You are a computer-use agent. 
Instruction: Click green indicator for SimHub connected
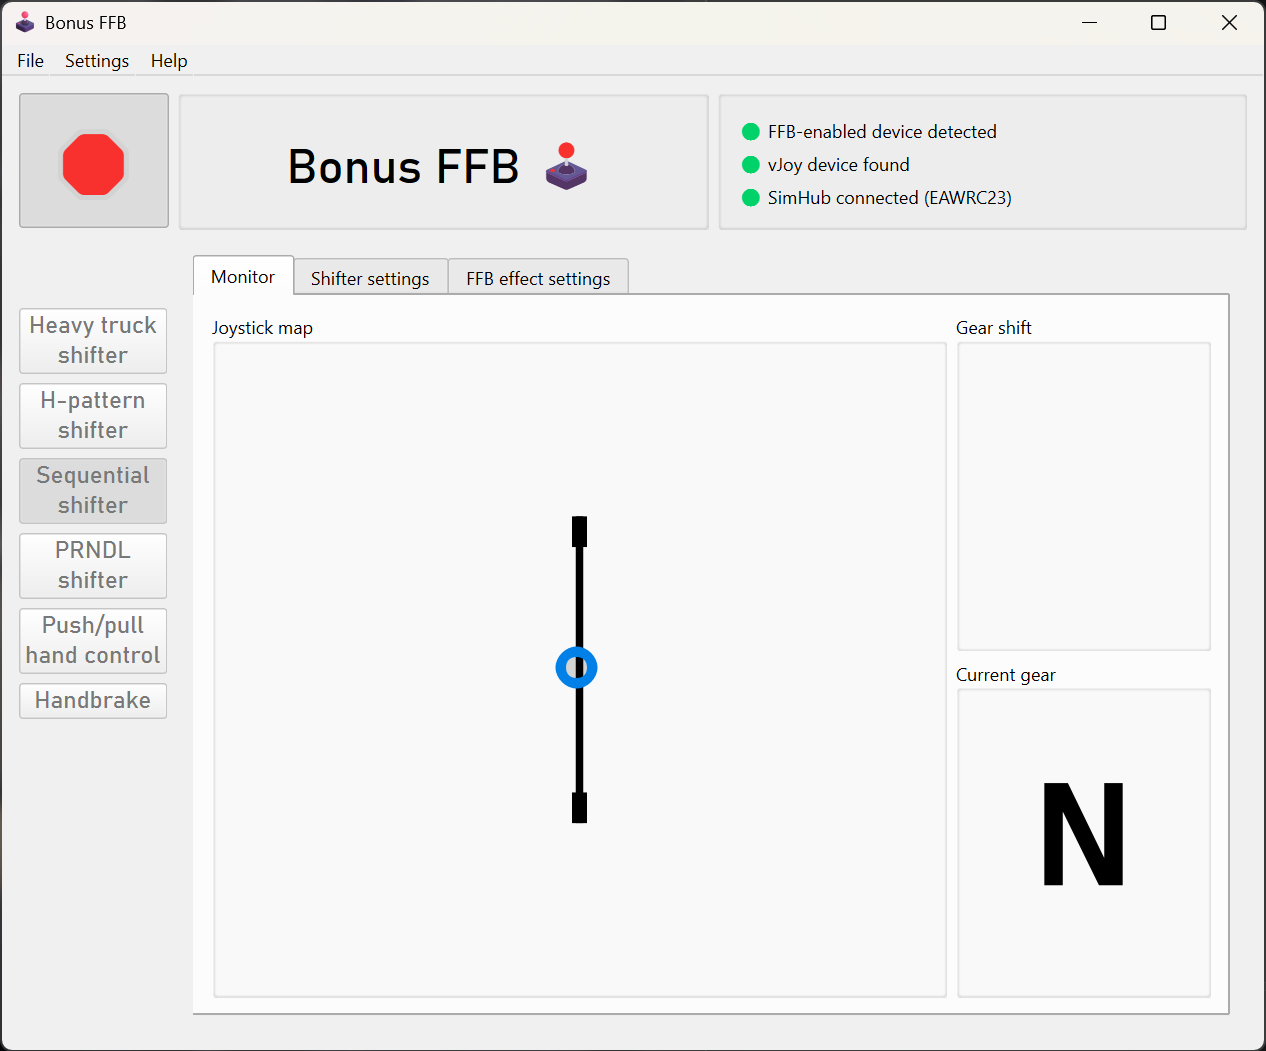(x=751, y=198)
